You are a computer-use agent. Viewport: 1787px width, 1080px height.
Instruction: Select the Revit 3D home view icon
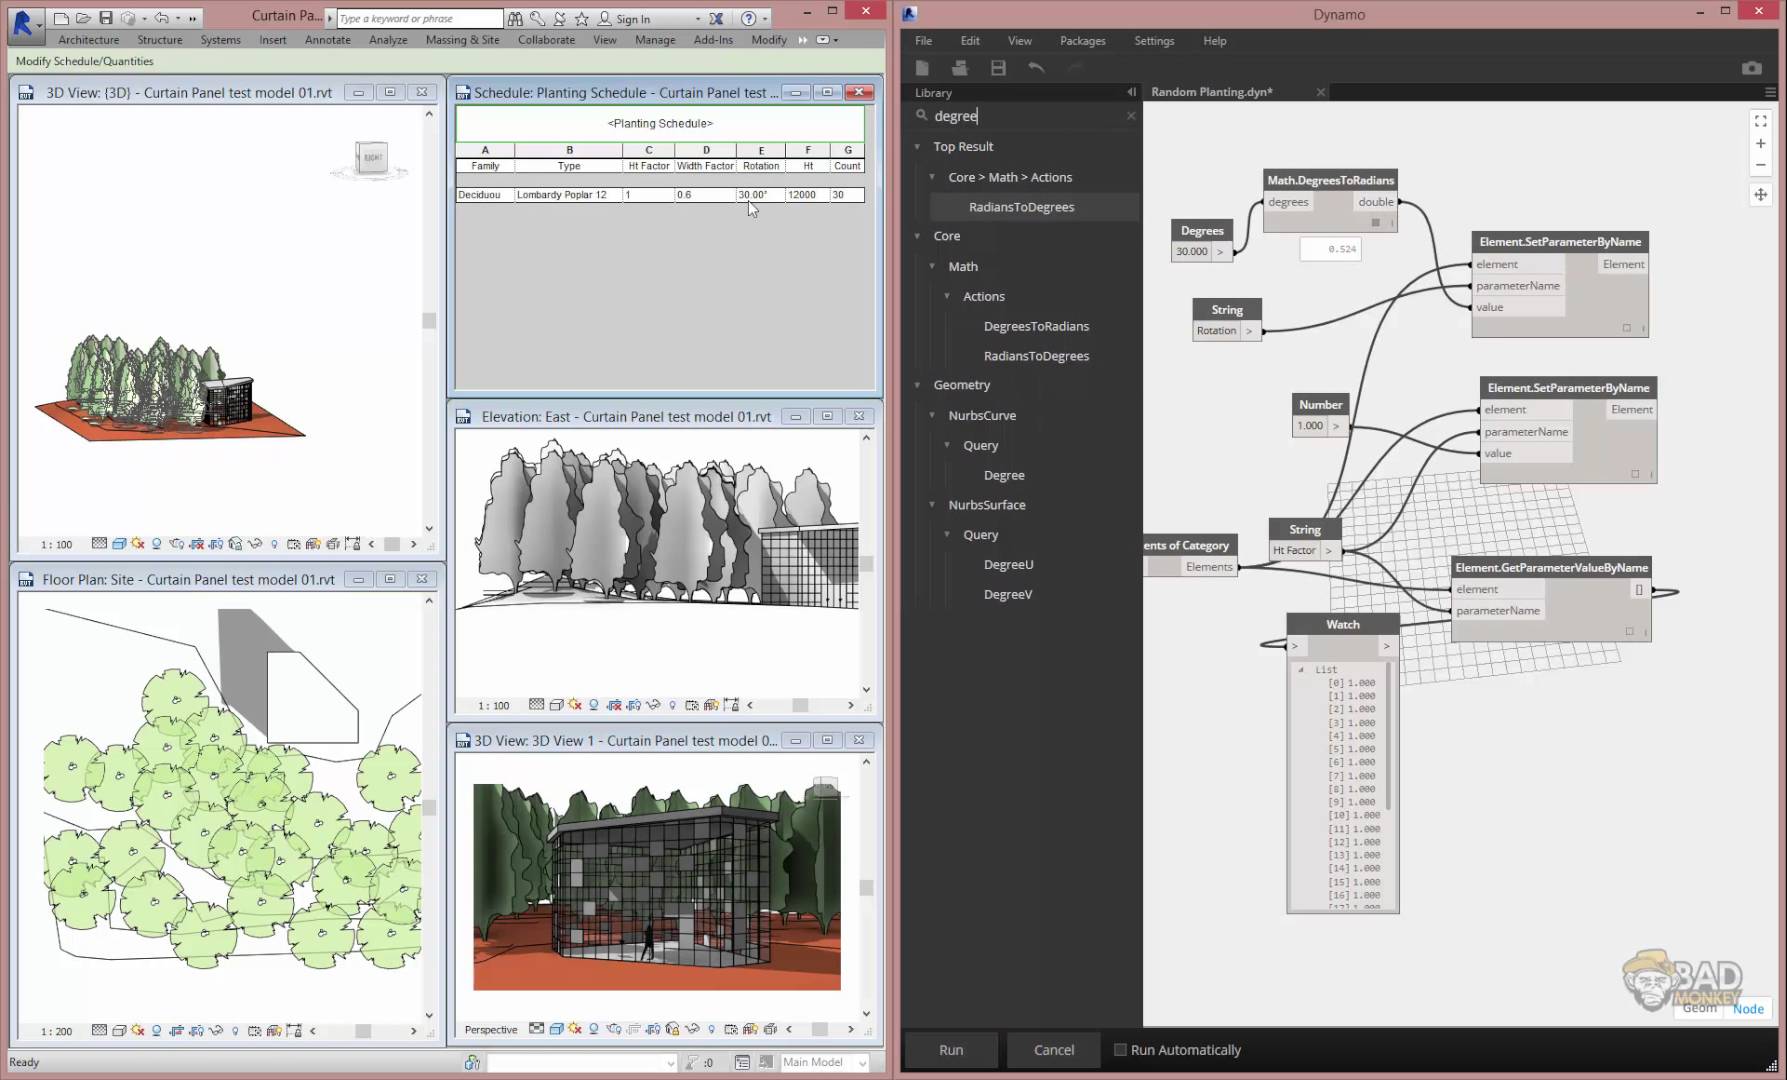tap(370, 158)
